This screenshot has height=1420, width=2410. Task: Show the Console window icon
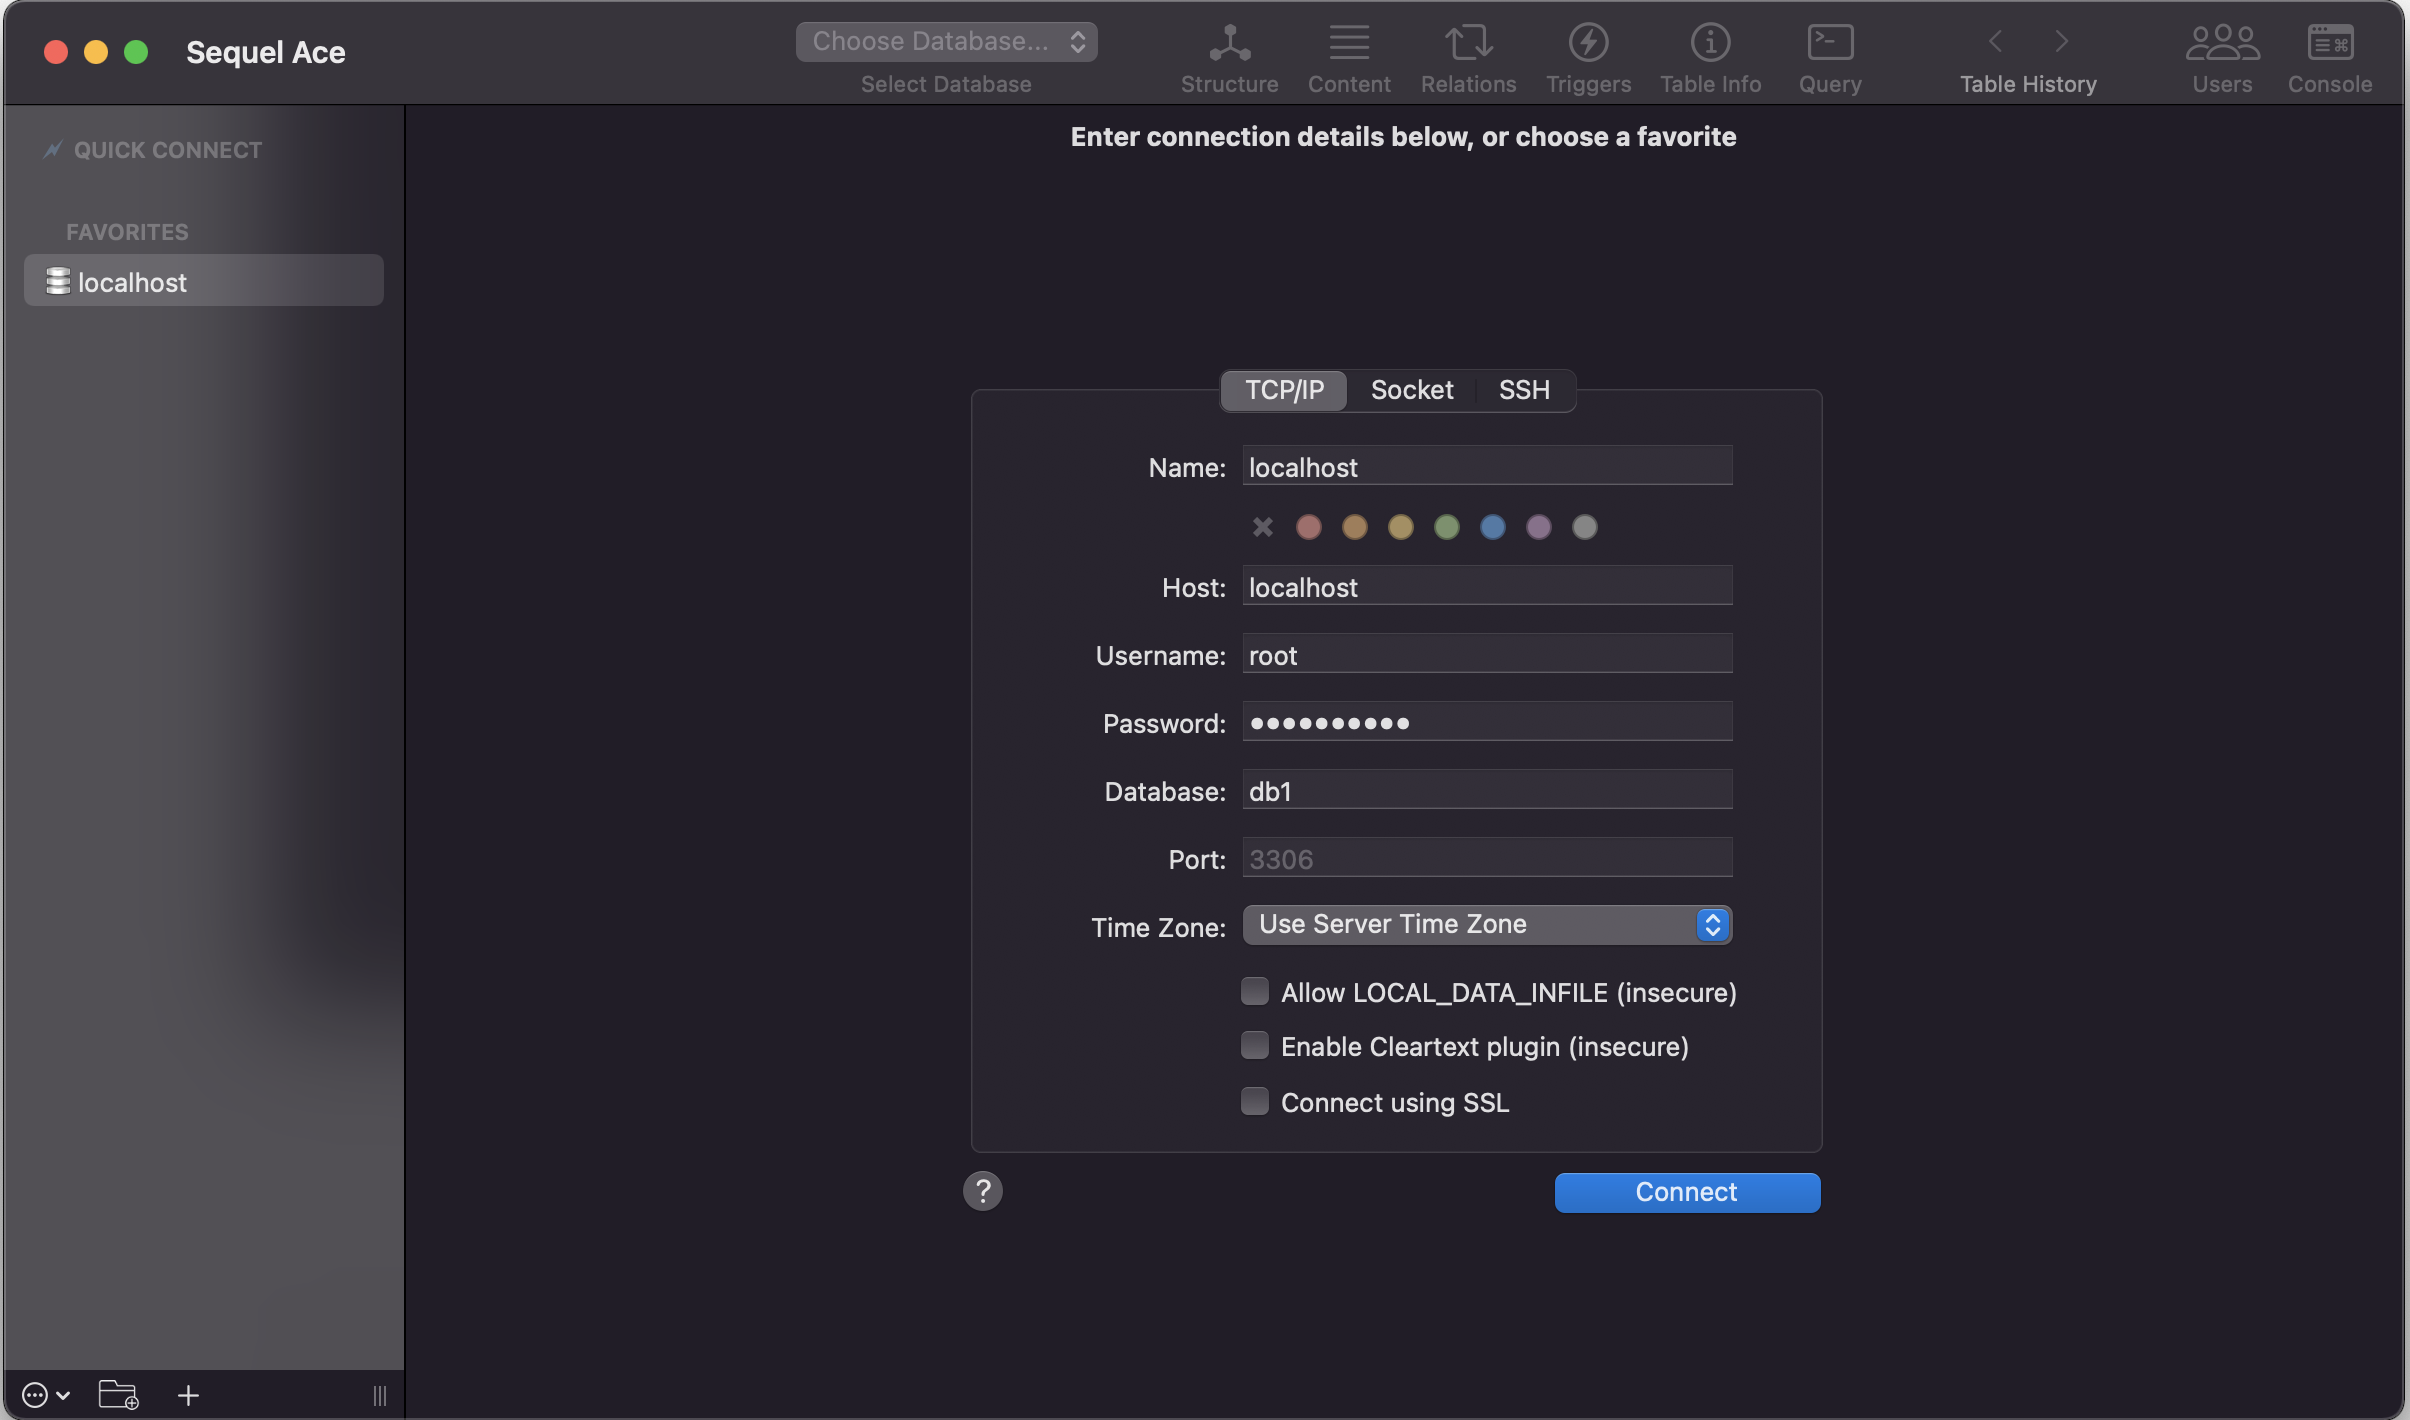tap(2330, 43)
